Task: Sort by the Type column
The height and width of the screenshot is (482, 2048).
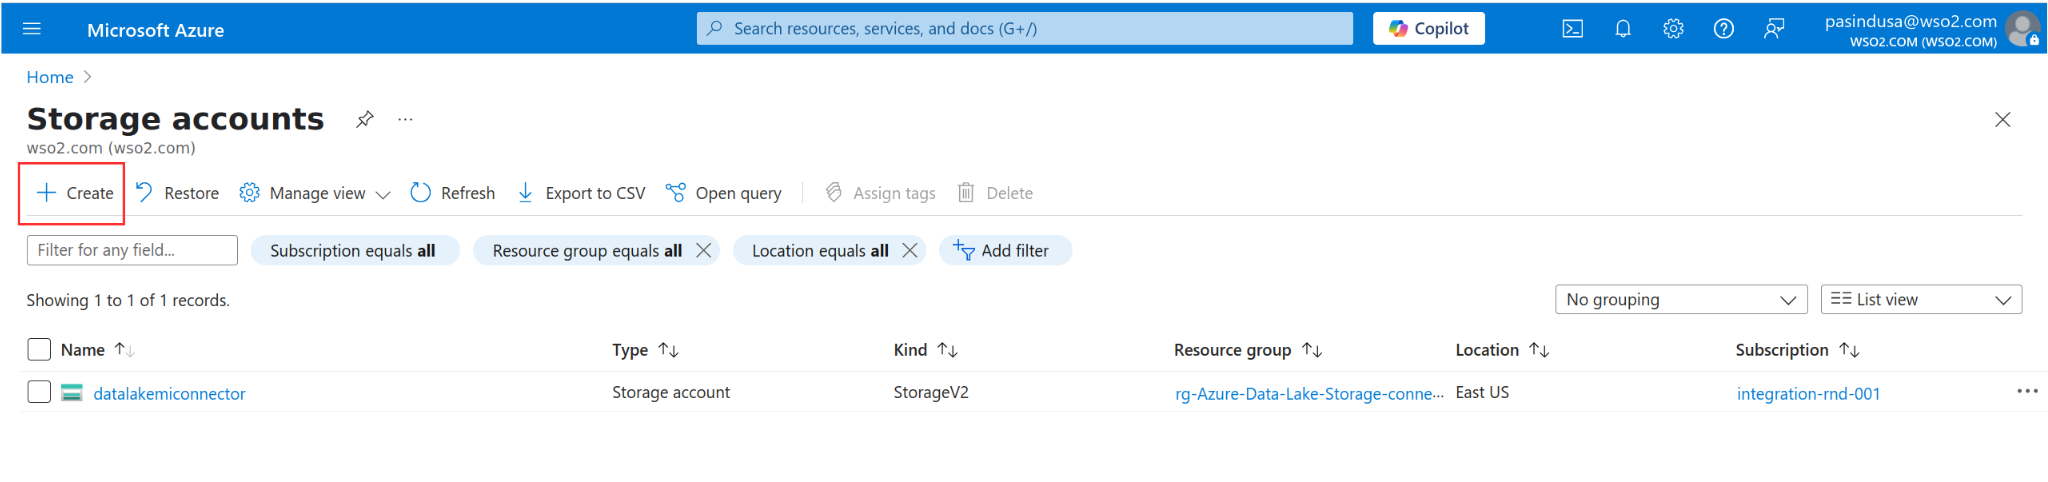Action: [645, 350]
